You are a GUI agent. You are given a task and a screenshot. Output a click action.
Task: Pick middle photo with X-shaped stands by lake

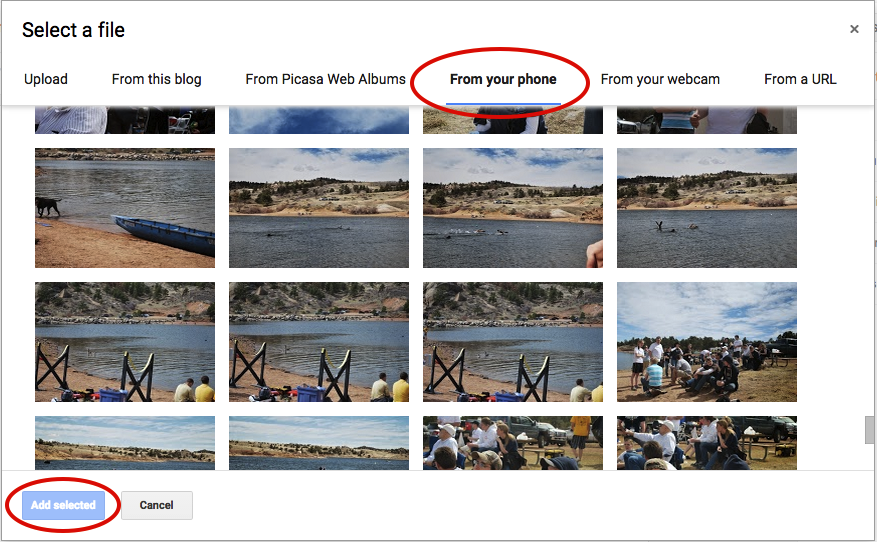(319, 342)
